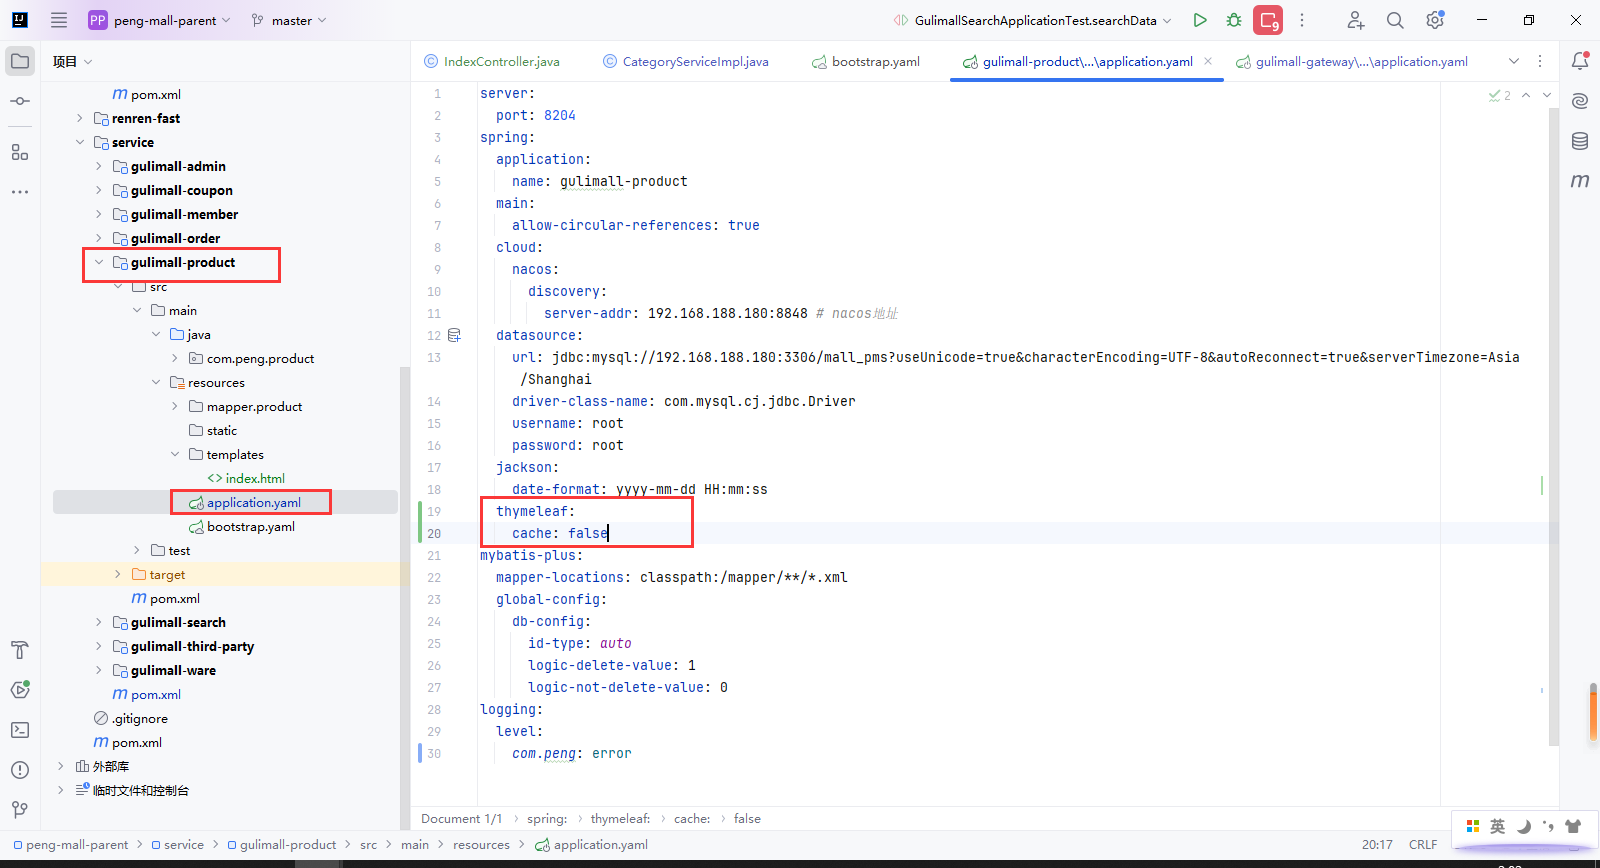Switch to gulimall-gateway application.yaml tab
Image resolution: width=1600 pixels, height=868 pixels.
(x=1351, y=61)
